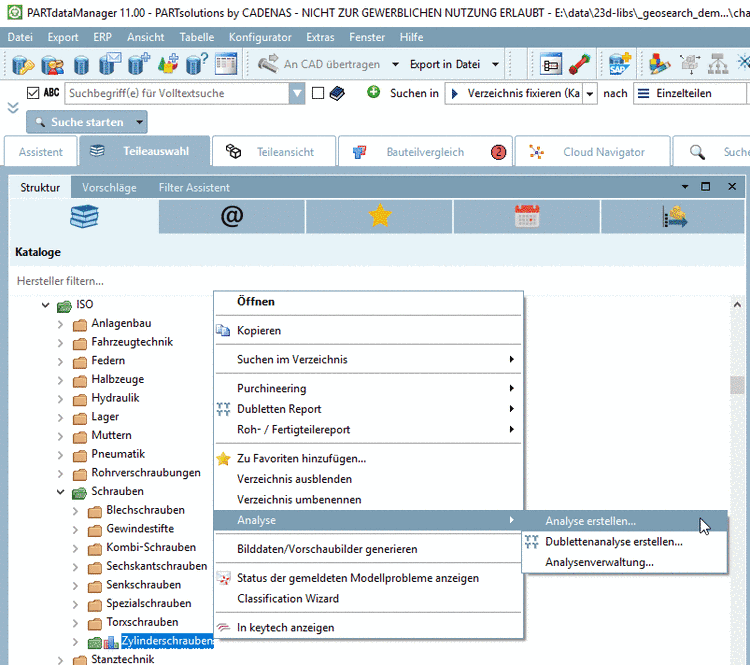Screen dimensions: 750x665
Task: Click the colored blocks icon in toolbar
Action: pos(659,64)
